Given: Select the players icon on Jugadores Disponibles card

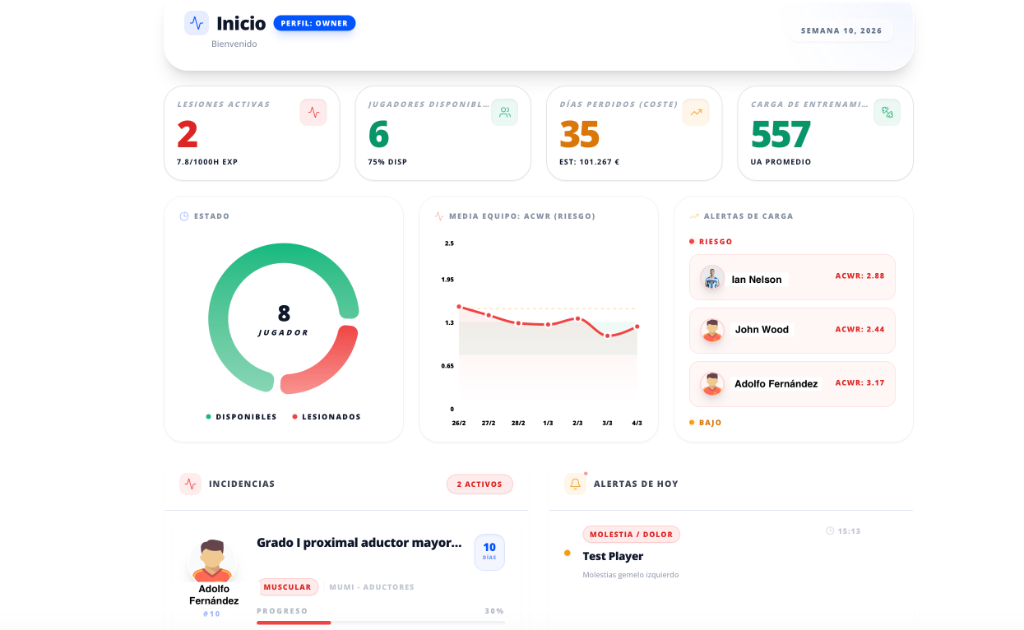Looking at the screenshot, I should (x=504, y=112).
